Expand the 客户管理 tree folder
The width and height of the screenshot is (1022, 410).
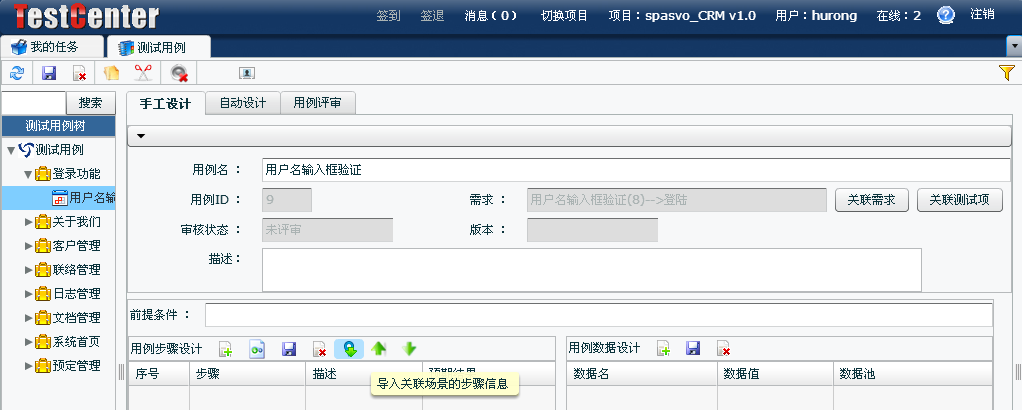(29, 246)
